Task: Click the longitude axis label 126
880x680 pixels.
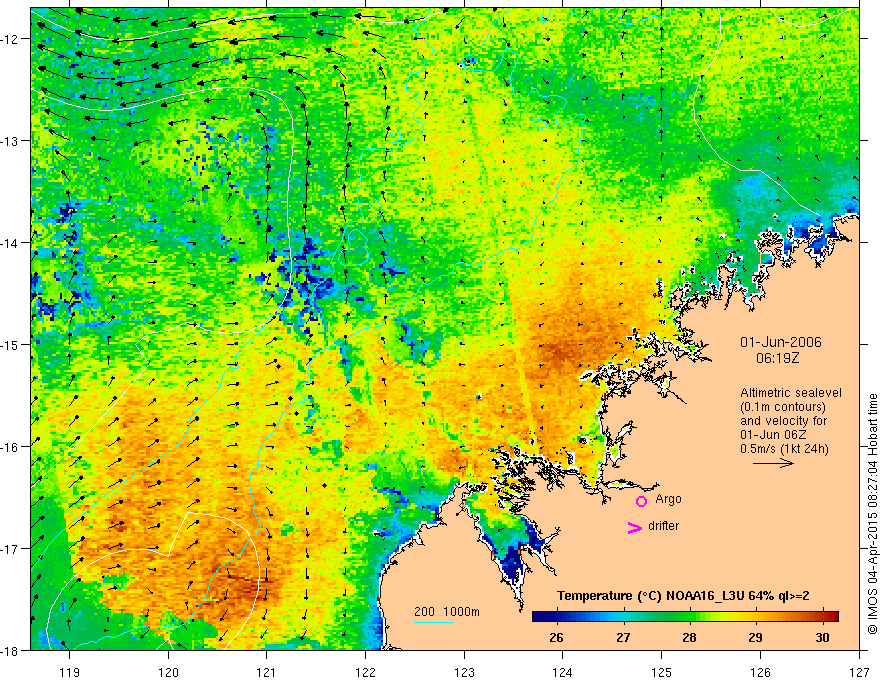Action: pos(760,672)
